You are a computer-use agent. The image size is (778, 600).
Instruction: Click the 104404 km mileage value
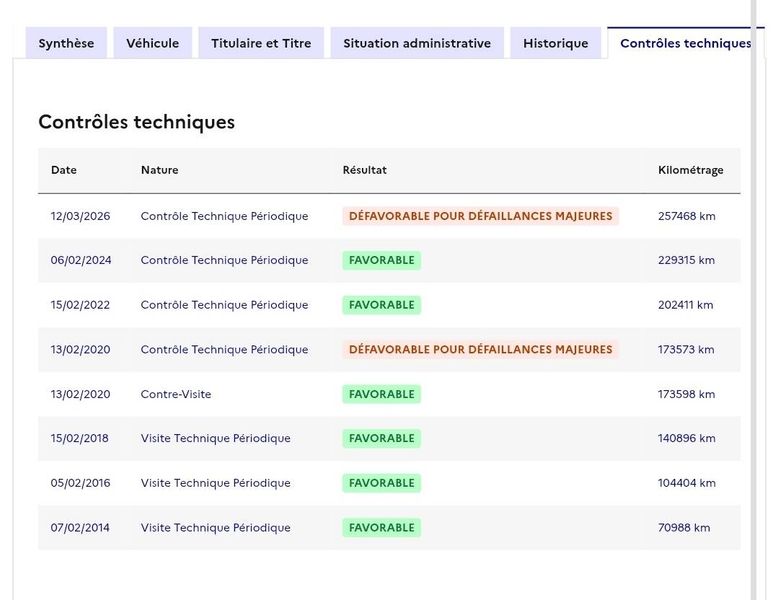click(687, 483)
